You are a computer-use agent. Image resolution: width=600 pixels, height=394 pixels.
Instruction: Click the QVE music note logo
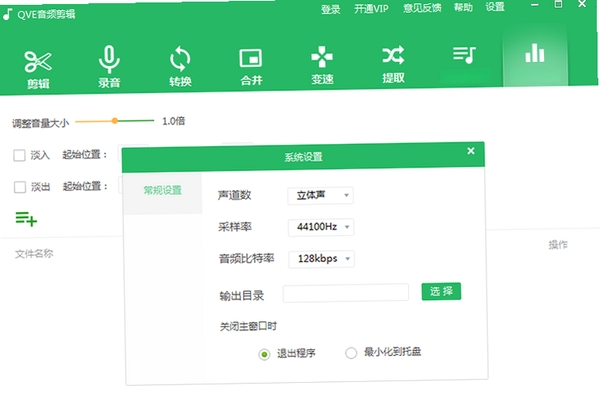point(7,15)
